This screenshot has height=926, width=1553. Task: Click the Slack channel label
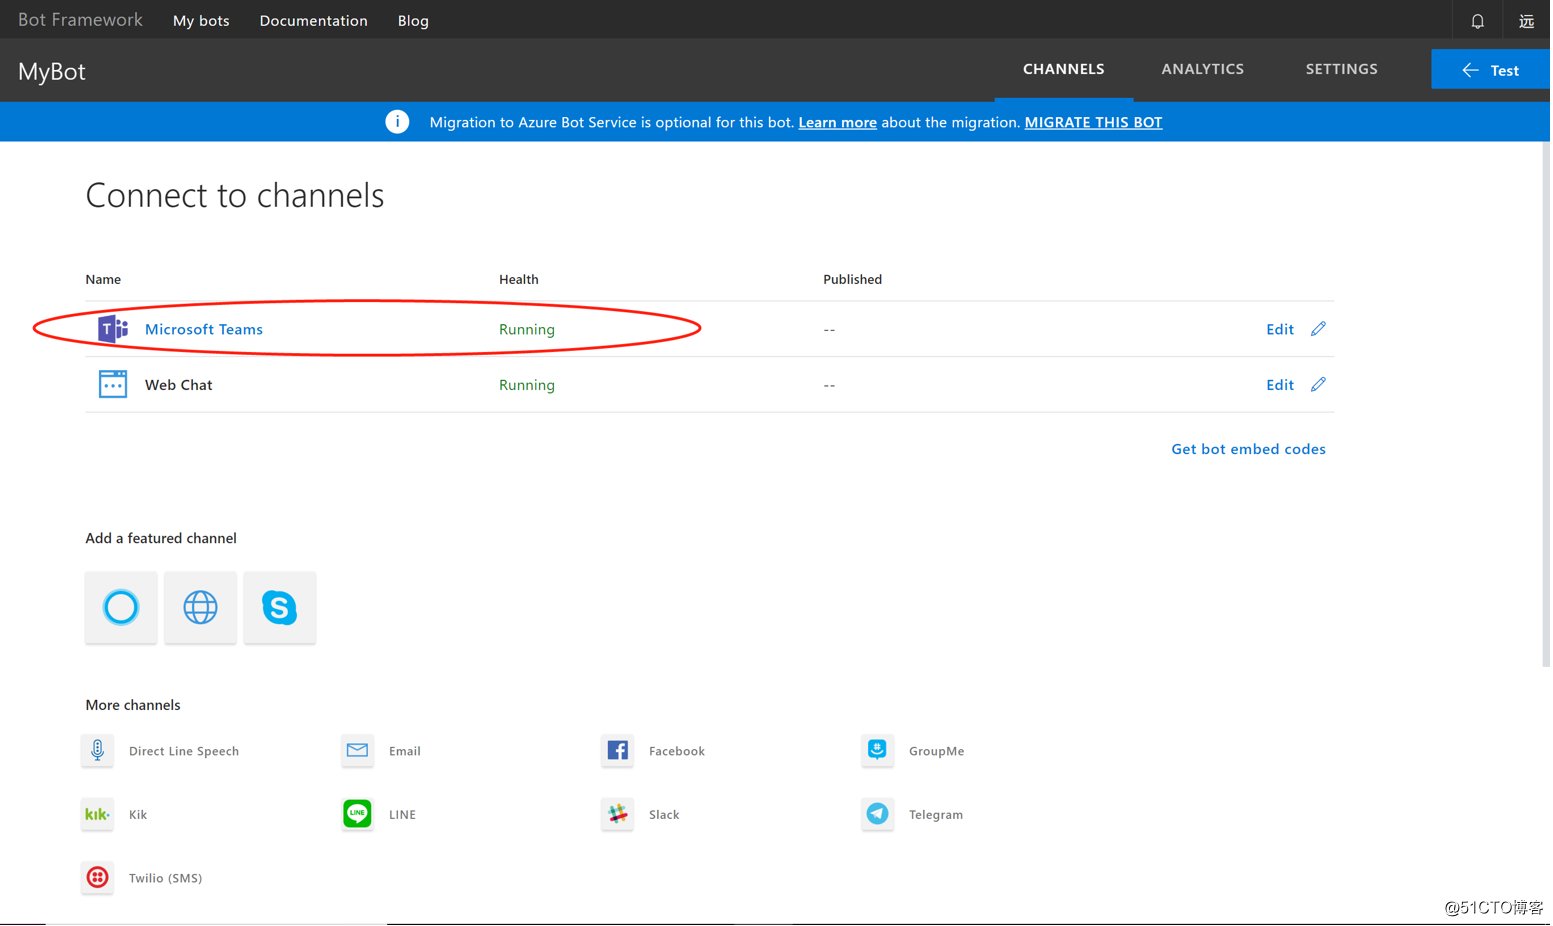coord(665,816)
